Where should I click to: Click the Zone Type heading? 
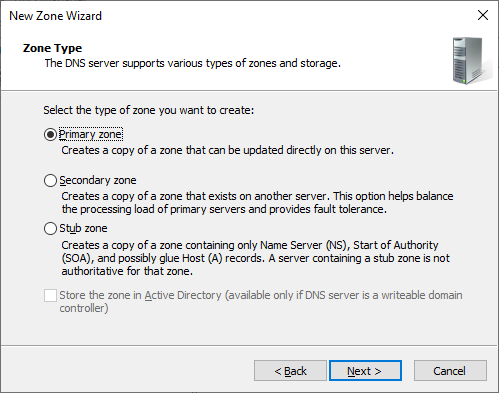(52, 48)
